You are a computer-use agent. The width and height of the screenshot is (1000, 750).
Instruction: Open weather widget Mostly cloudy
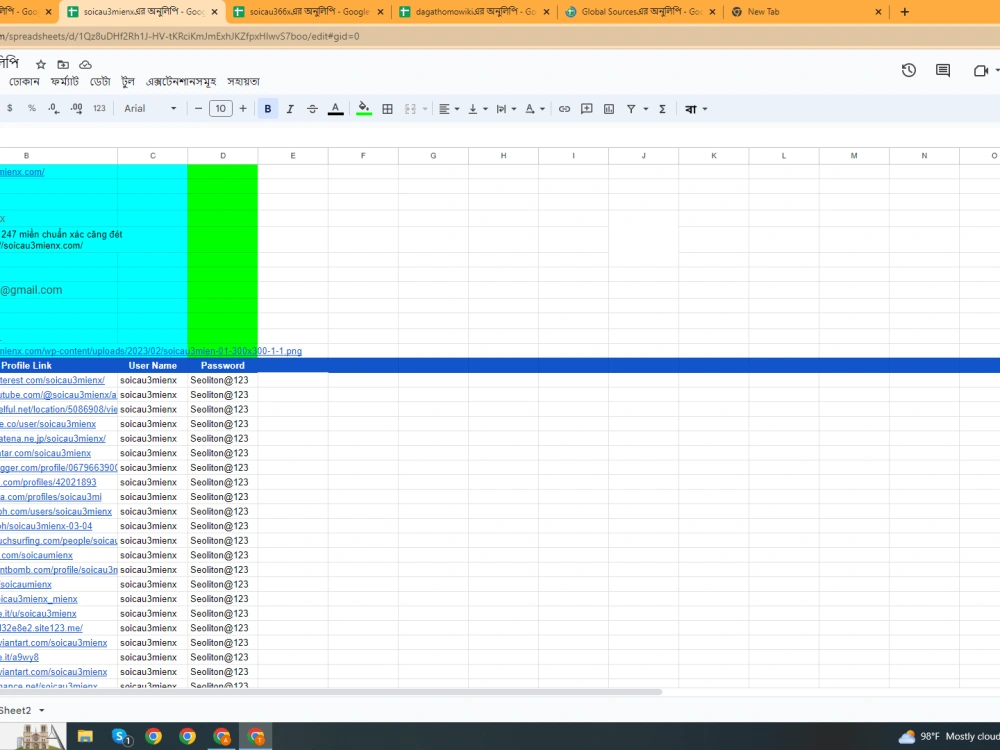click(x=949, y=737)
